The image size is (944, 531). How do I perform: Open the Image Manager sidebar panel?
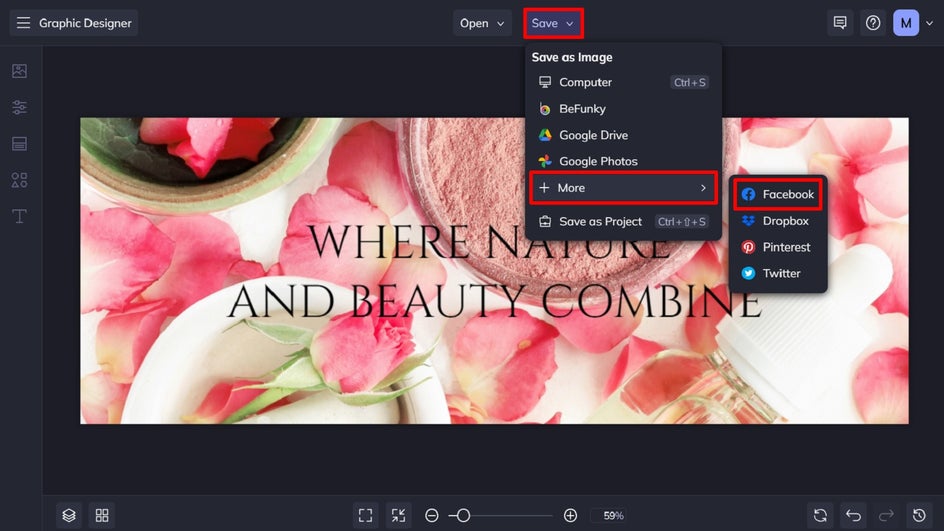point(19,71)
